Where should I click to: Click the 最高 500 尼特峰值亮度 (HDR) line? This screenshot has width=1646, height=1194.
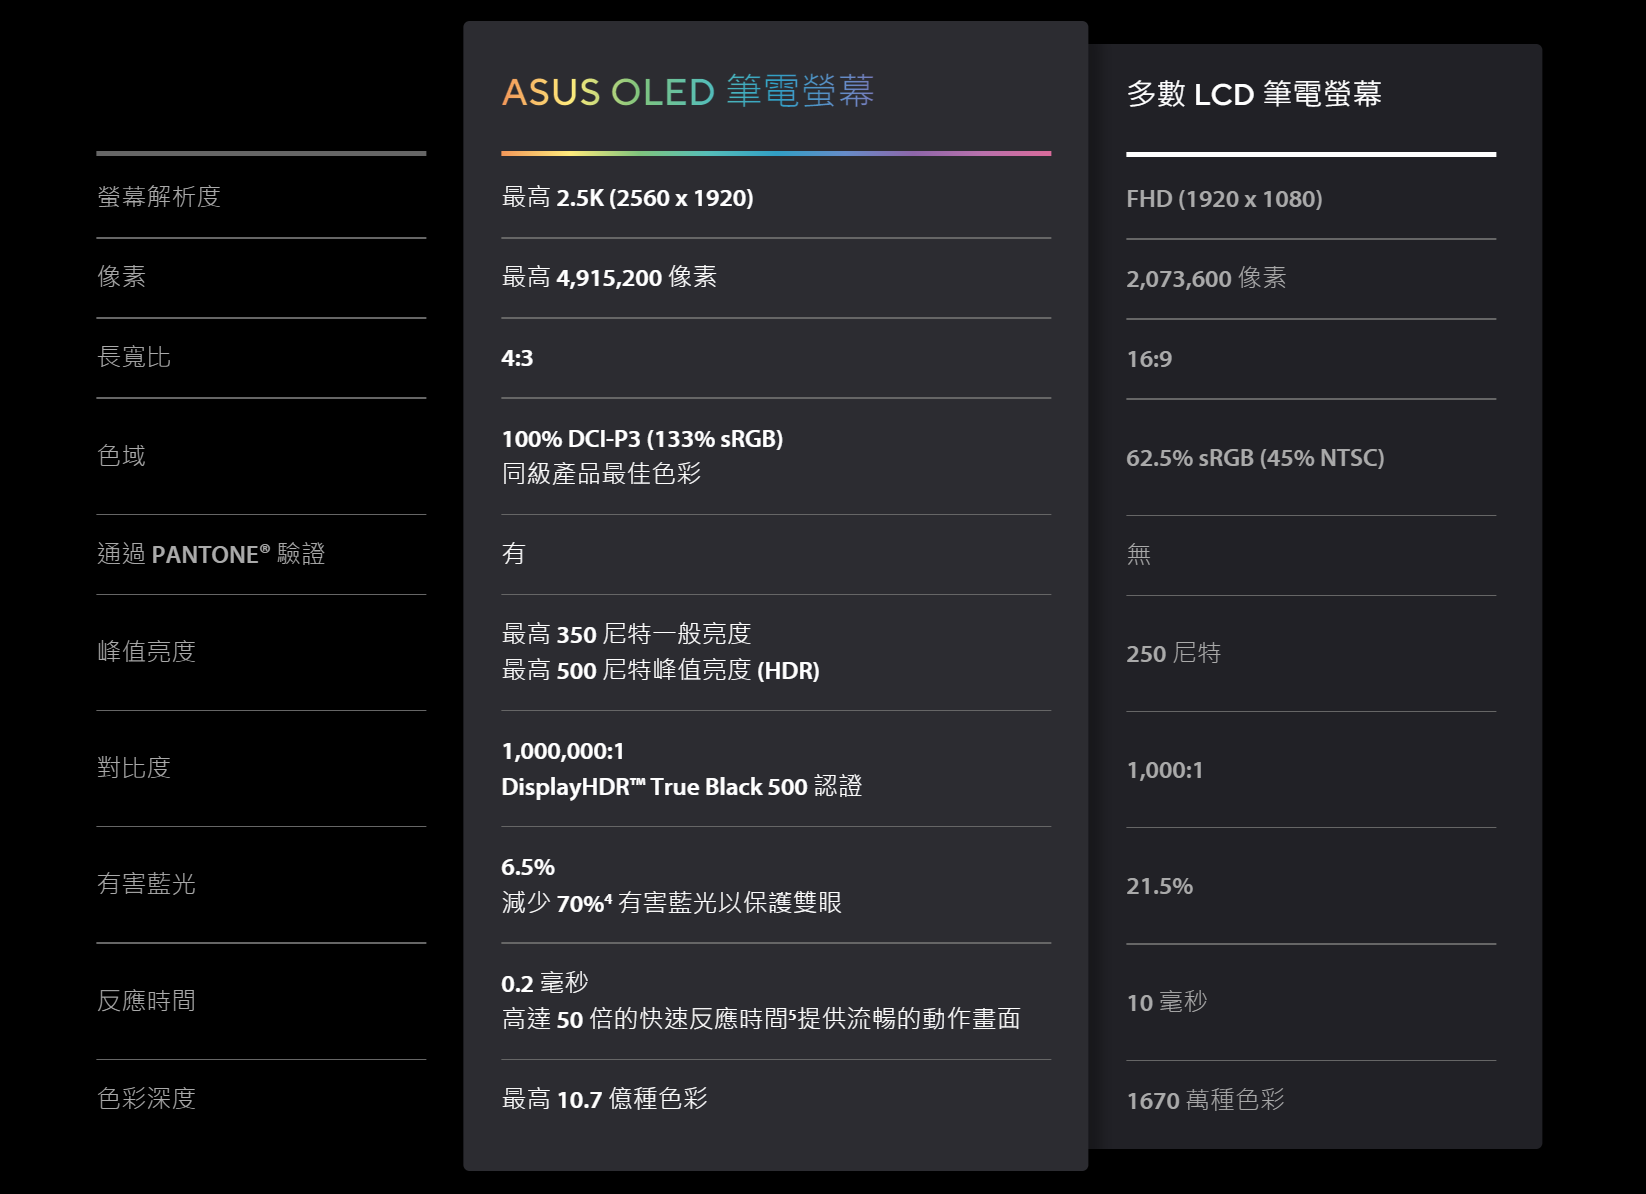click(x=660, y=671)
